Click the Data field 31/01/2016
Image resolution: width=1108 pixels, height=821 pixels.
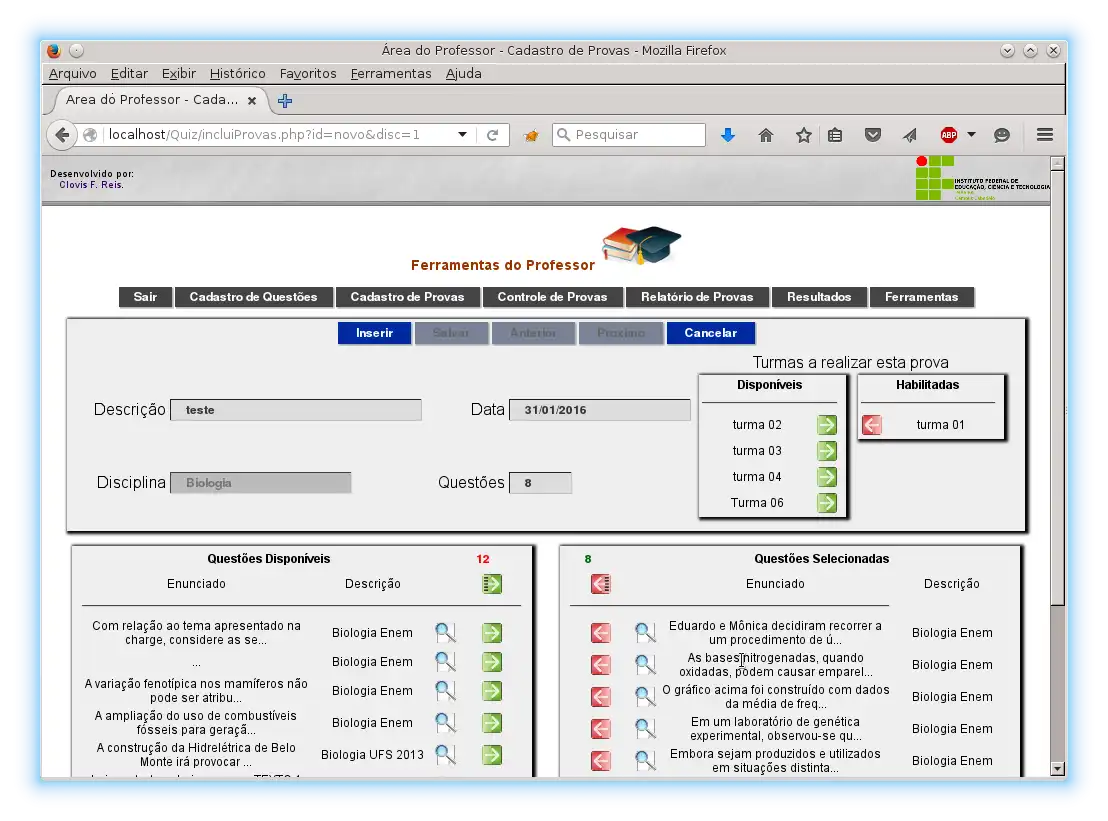tap(600, 410)
